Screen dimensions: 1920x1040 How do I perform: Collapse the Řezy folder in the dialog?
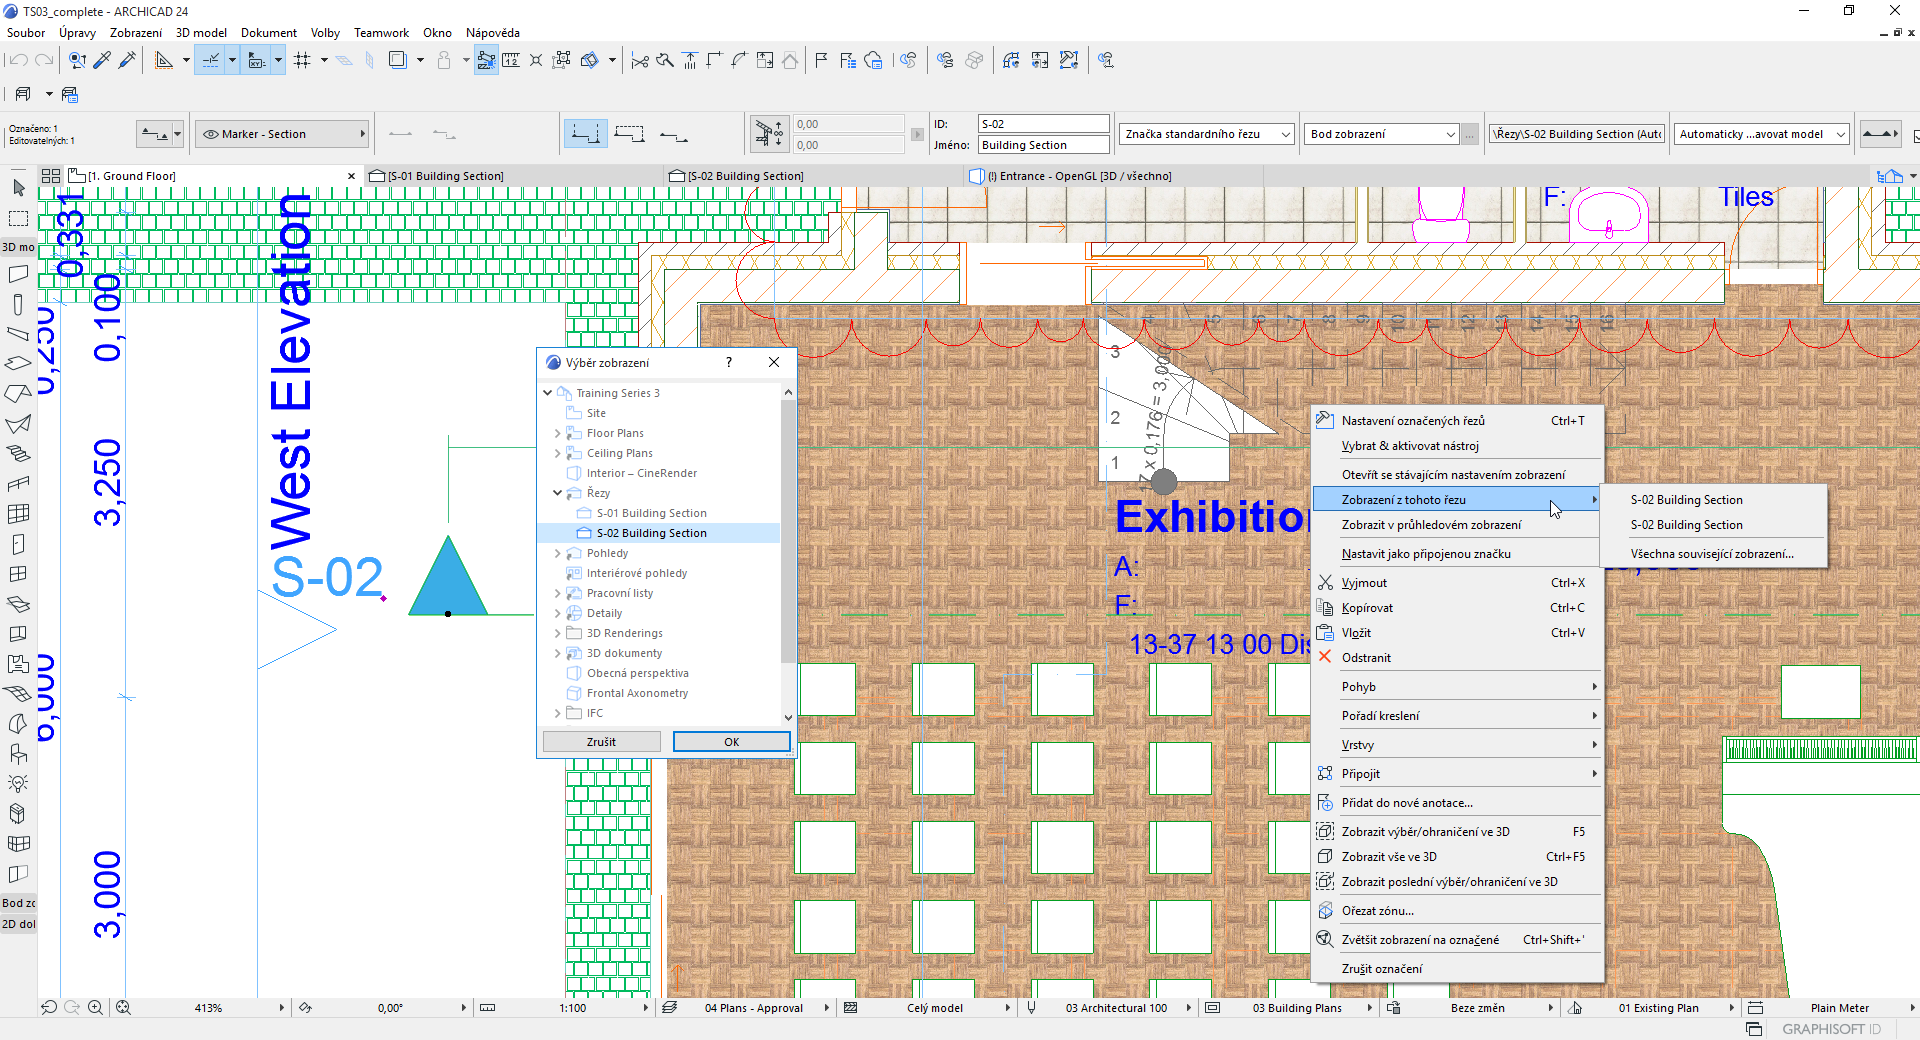pyautogui.click(x=557, y=492)
